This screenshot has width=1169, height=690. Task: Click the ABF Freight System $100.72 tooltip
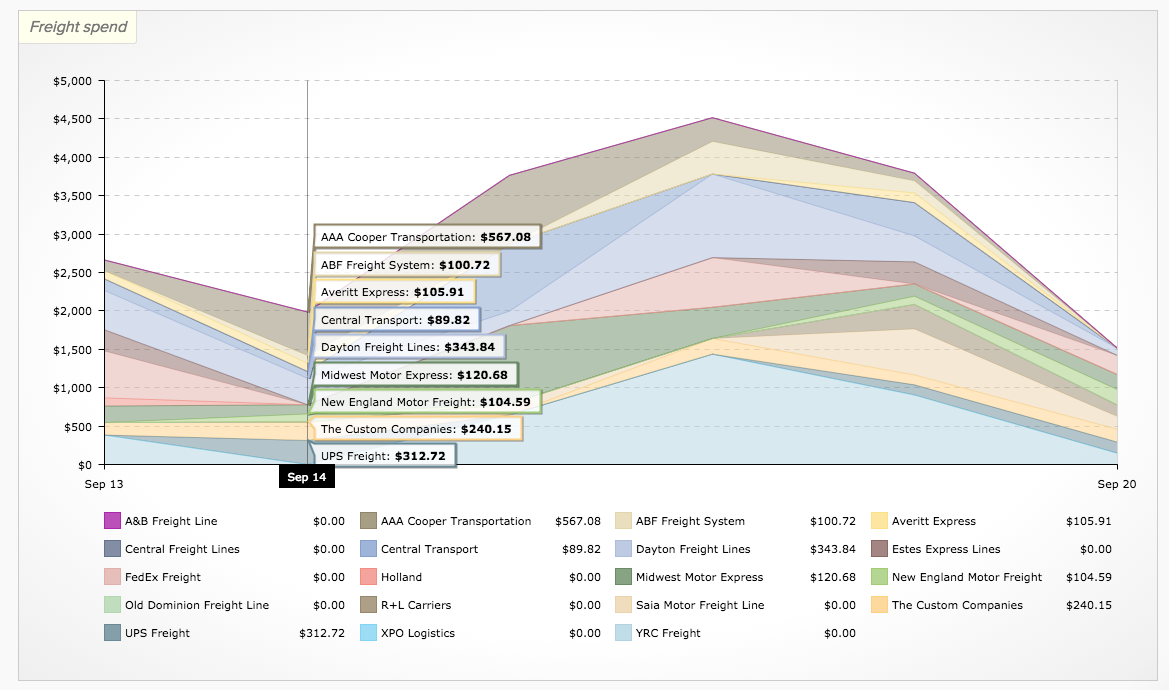(x=406, y=265)
